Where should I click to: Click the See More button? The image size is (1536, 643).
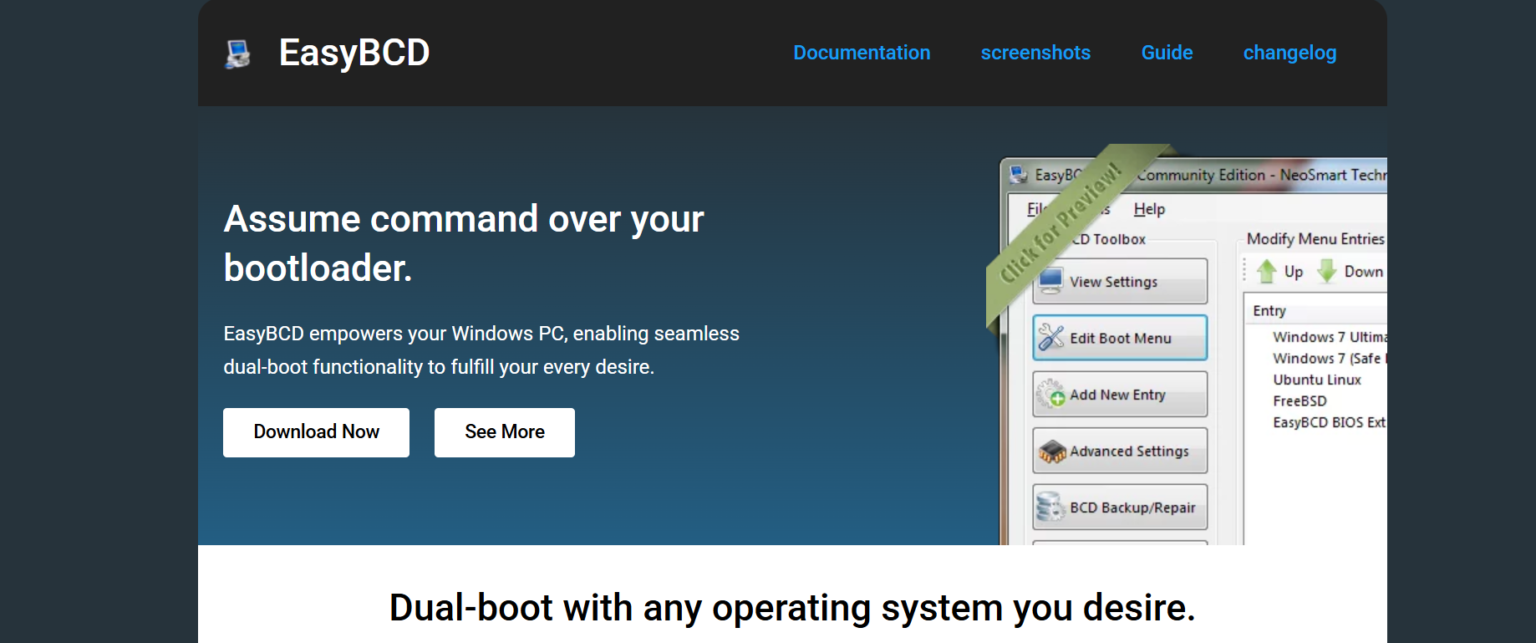click(505, 432)
